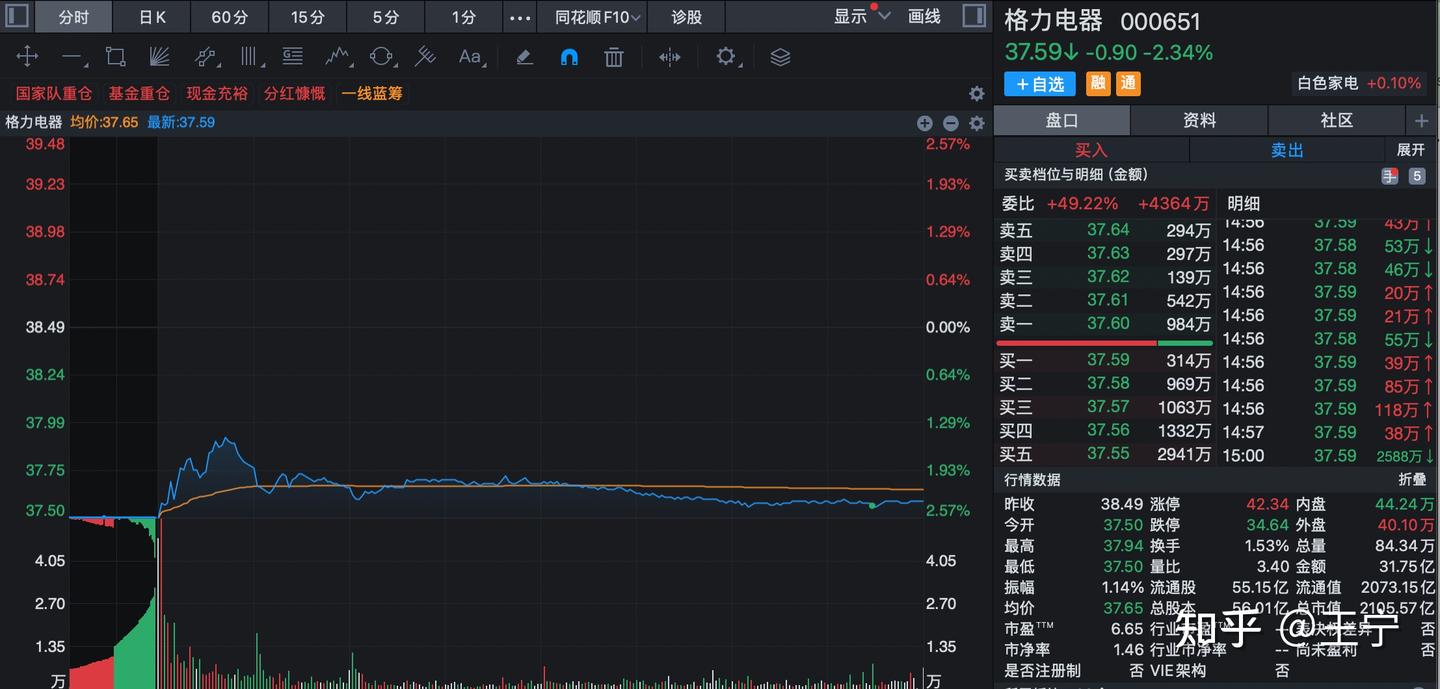Open chart settings gear next to minus icon
Screen dimensions: 1440x689
[977, 123]
